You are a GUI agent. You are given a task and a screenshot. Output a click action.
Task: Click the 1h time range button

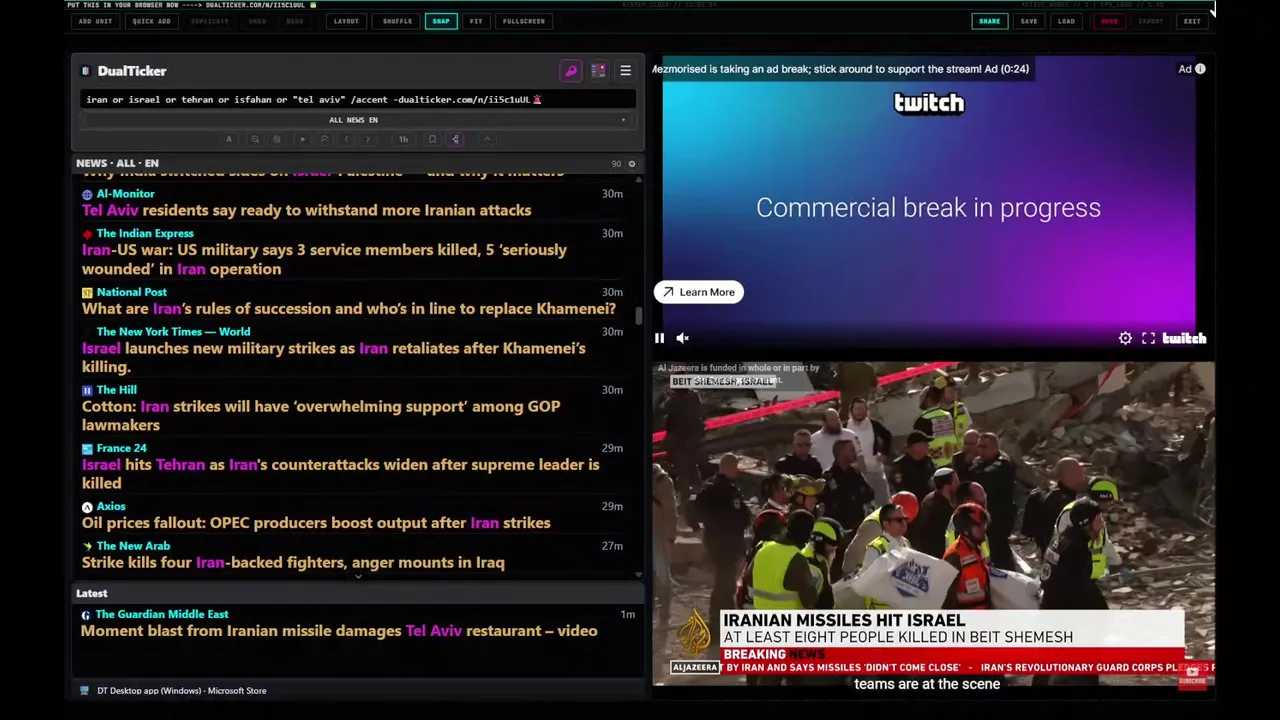(403, 139)
